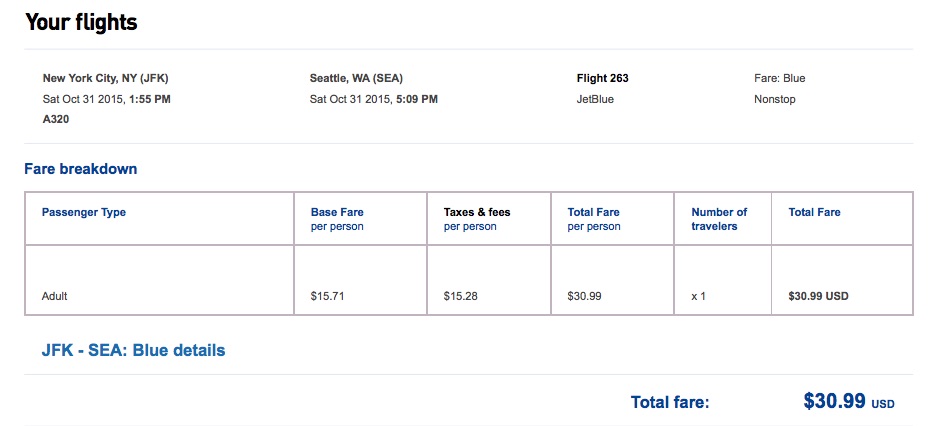This screenshot has height=426, width=933.
Task: Click the Fare breakdown heading
Action: click(x=80, y=169)
